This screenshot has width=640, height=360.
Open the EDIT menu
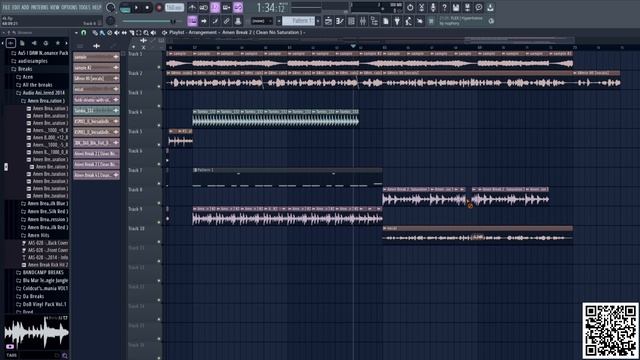[16, 7]
